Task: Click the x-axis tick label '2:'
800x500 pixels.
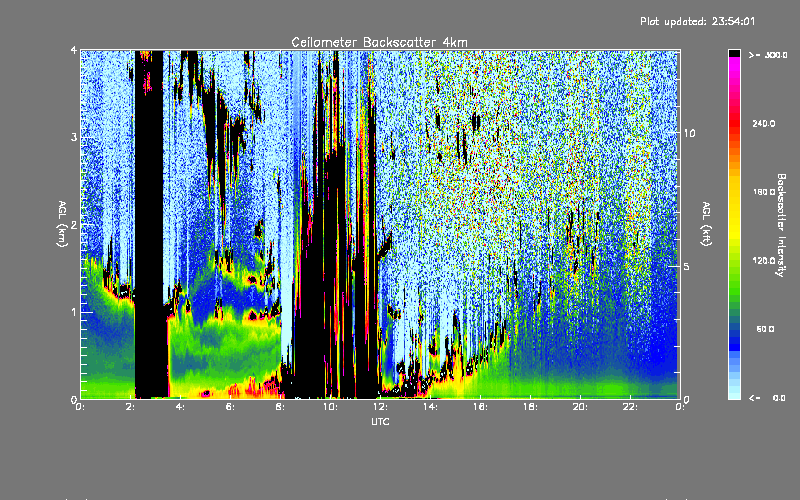Action: (x=130, y=407)
